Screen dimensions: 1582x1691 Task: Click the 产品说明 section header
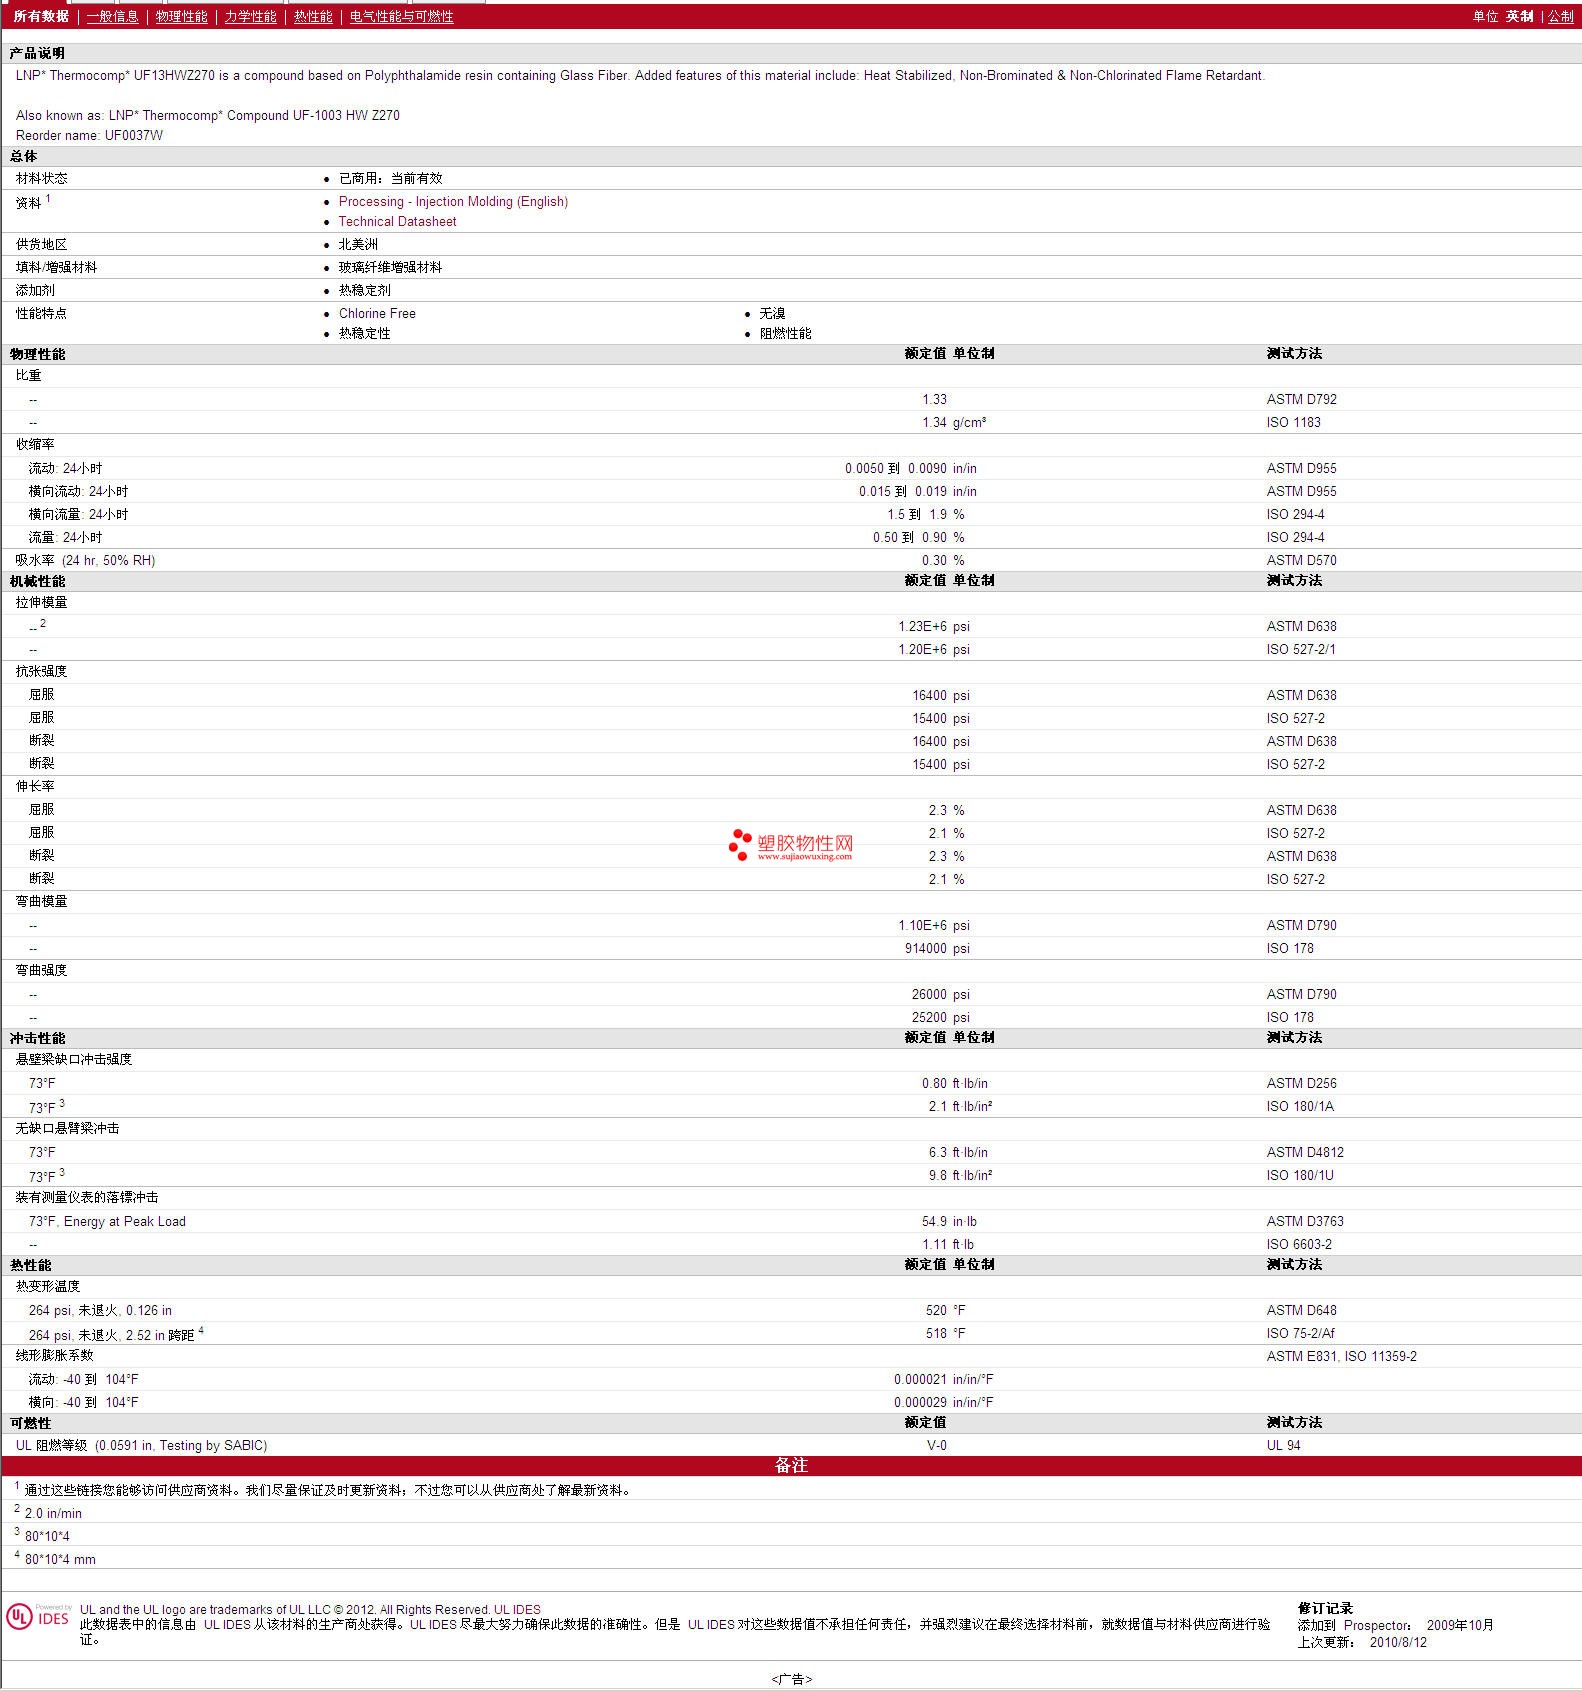(x=37, y=53)
